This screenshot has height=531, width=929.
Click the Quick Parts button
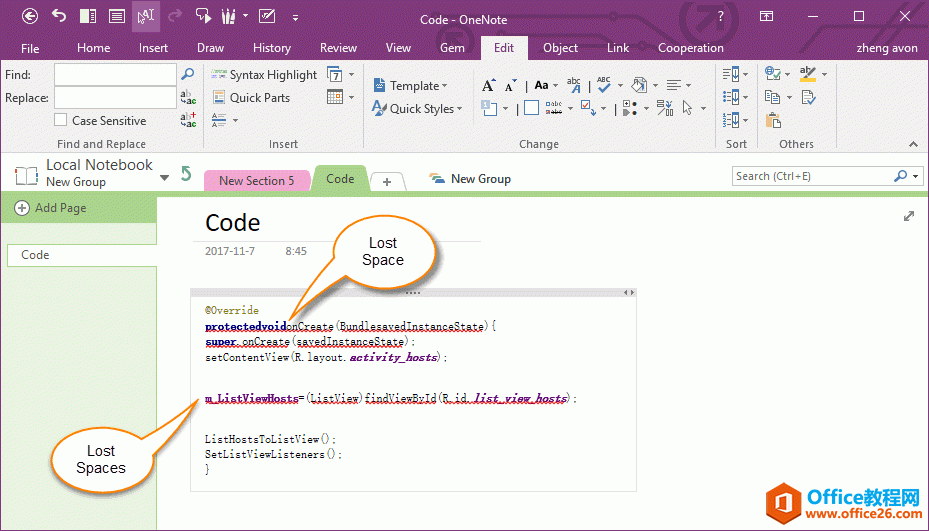click(x=251, y=98)
